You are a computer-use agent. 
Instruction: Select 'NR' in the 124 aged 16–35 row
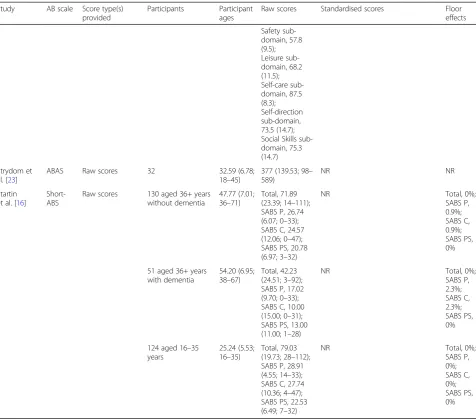coord(325,348)
